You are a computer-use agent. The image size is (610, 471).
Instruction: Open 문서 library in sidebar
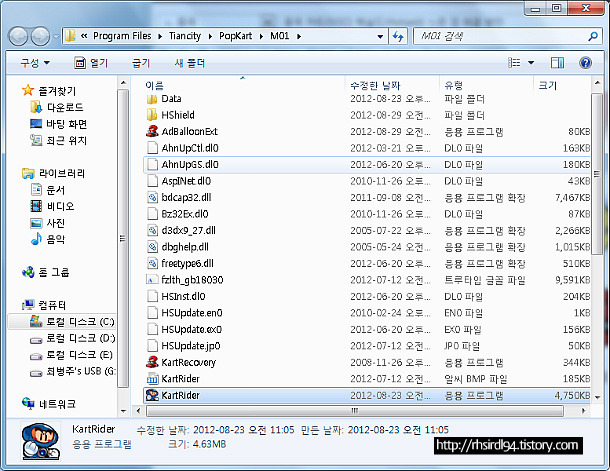point(48,190)
